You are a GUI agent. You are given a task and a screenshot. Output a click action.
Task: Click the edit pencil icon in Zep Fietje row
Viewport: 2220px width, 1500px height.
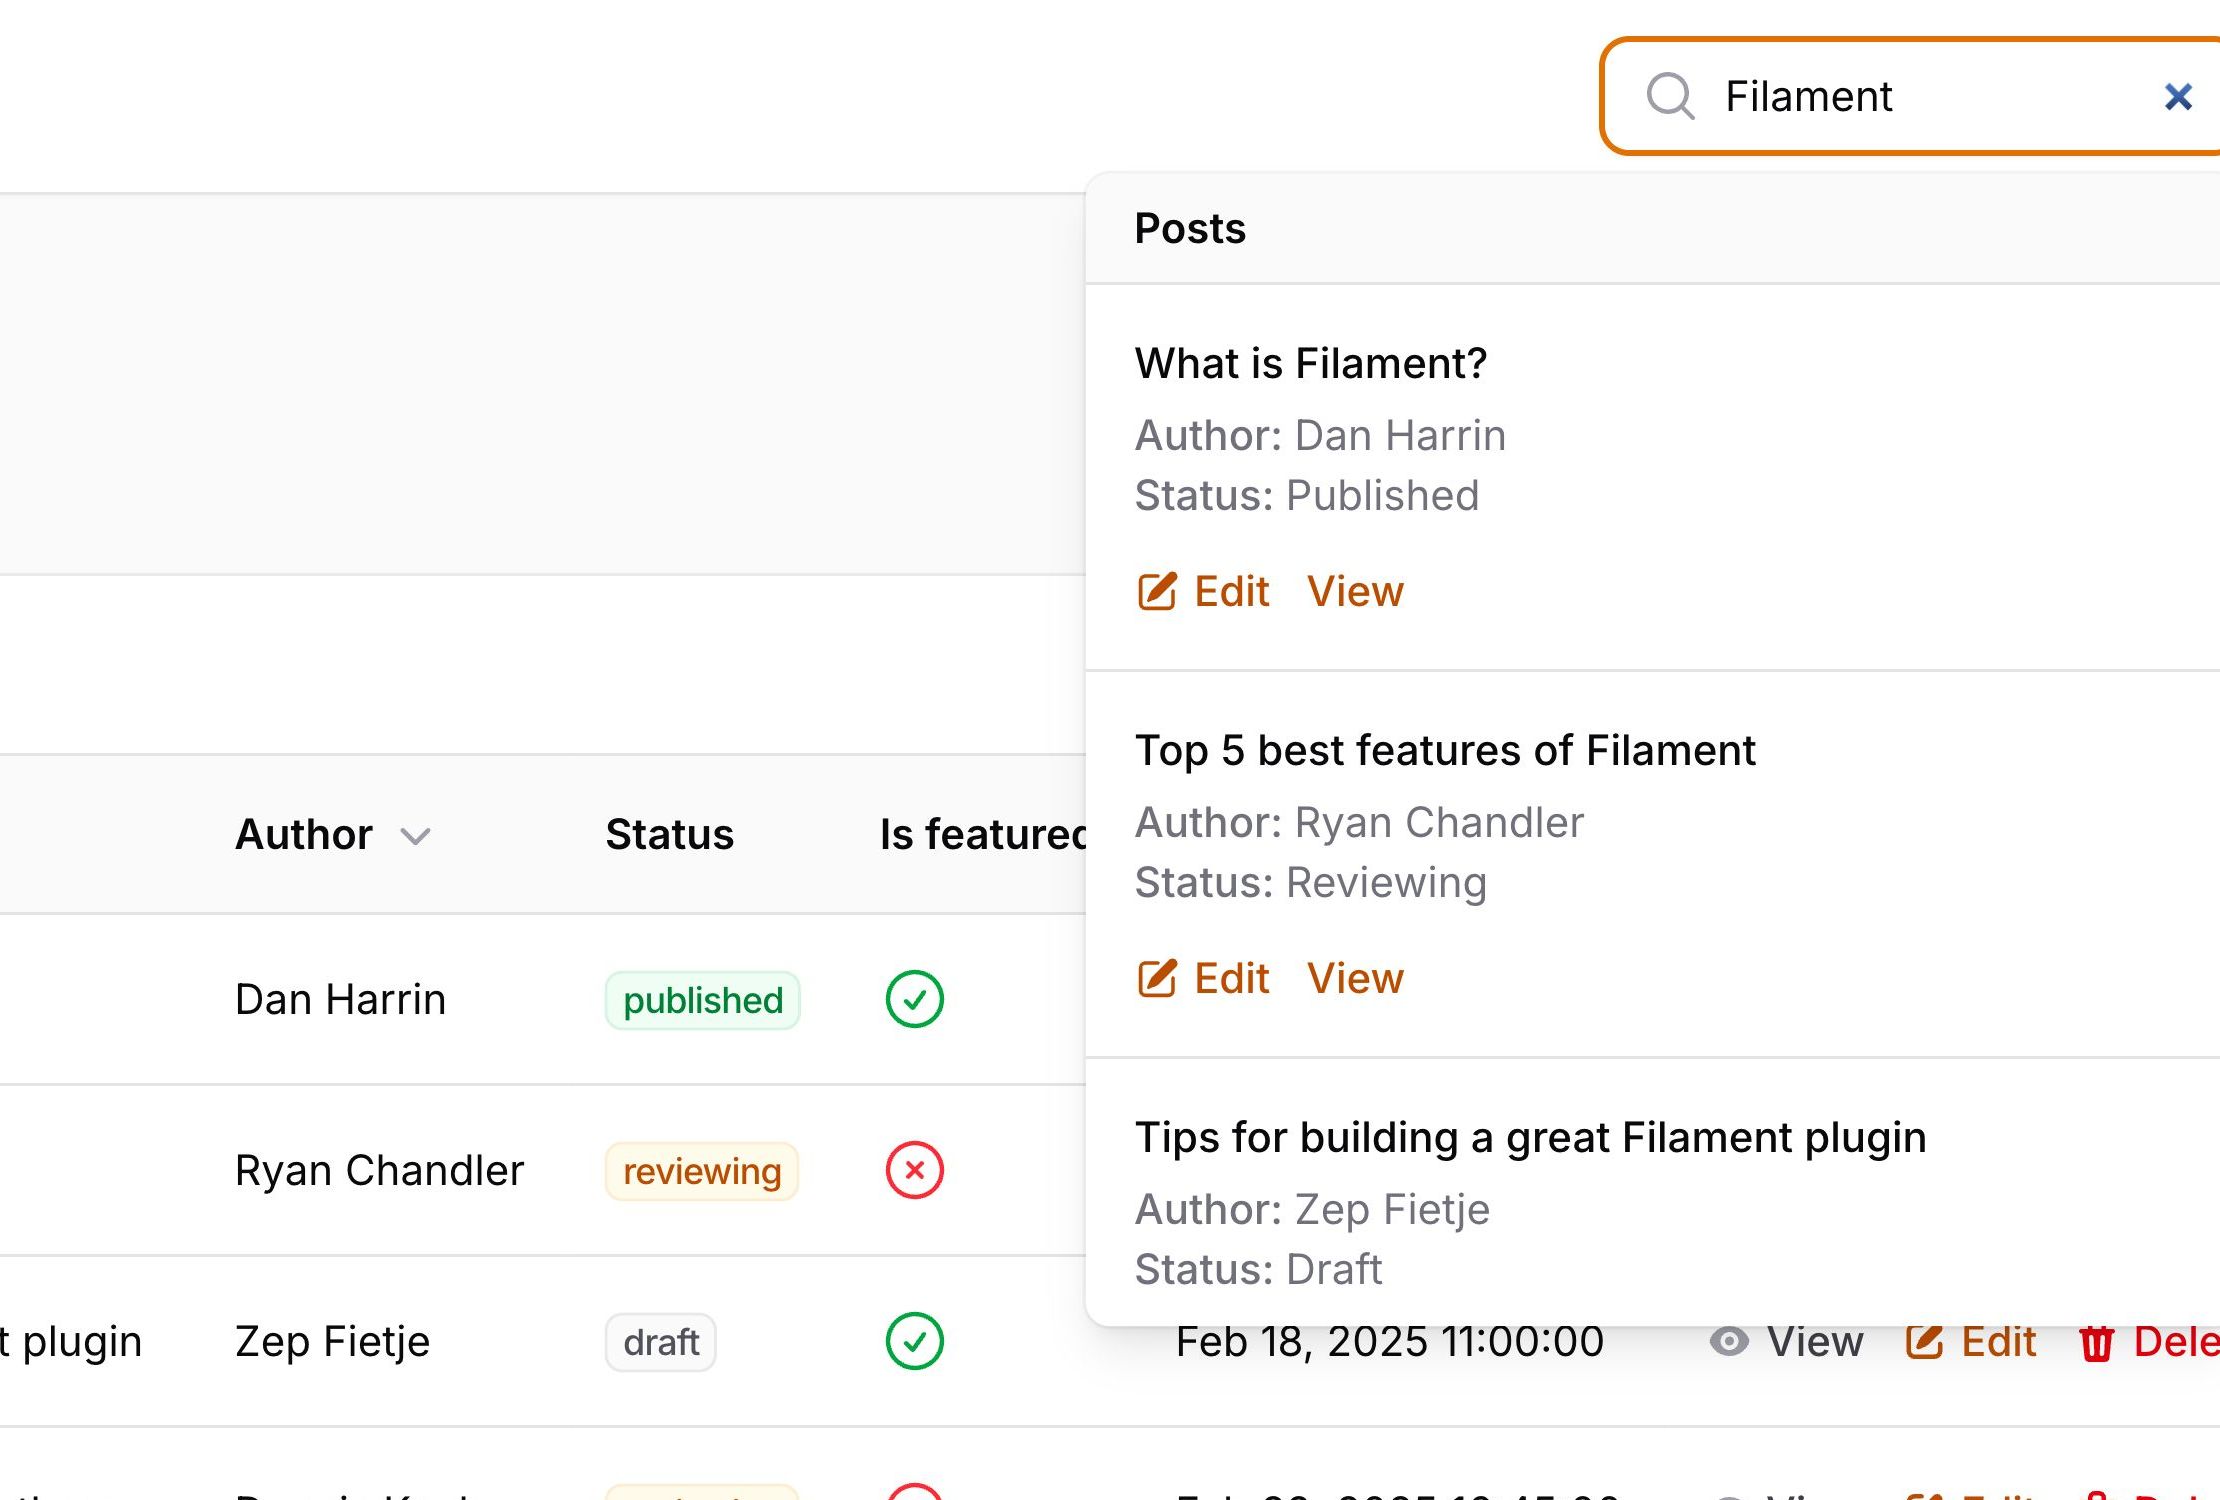tap(1924, 1341)
